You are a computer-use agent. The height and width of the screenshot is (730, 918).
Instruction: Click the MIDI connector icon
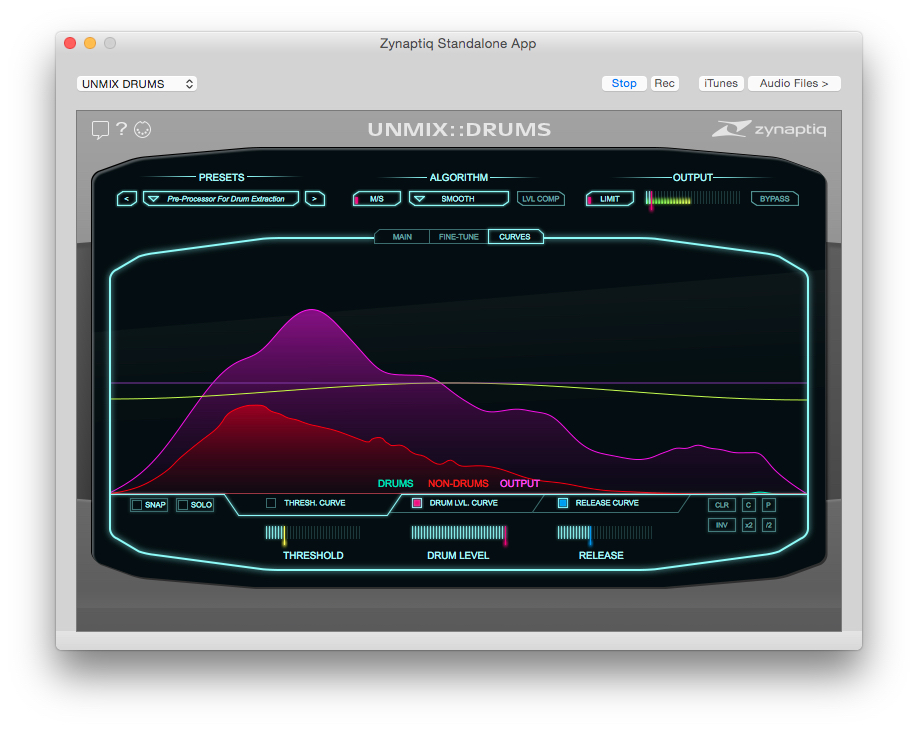click(x=142, y=130)
